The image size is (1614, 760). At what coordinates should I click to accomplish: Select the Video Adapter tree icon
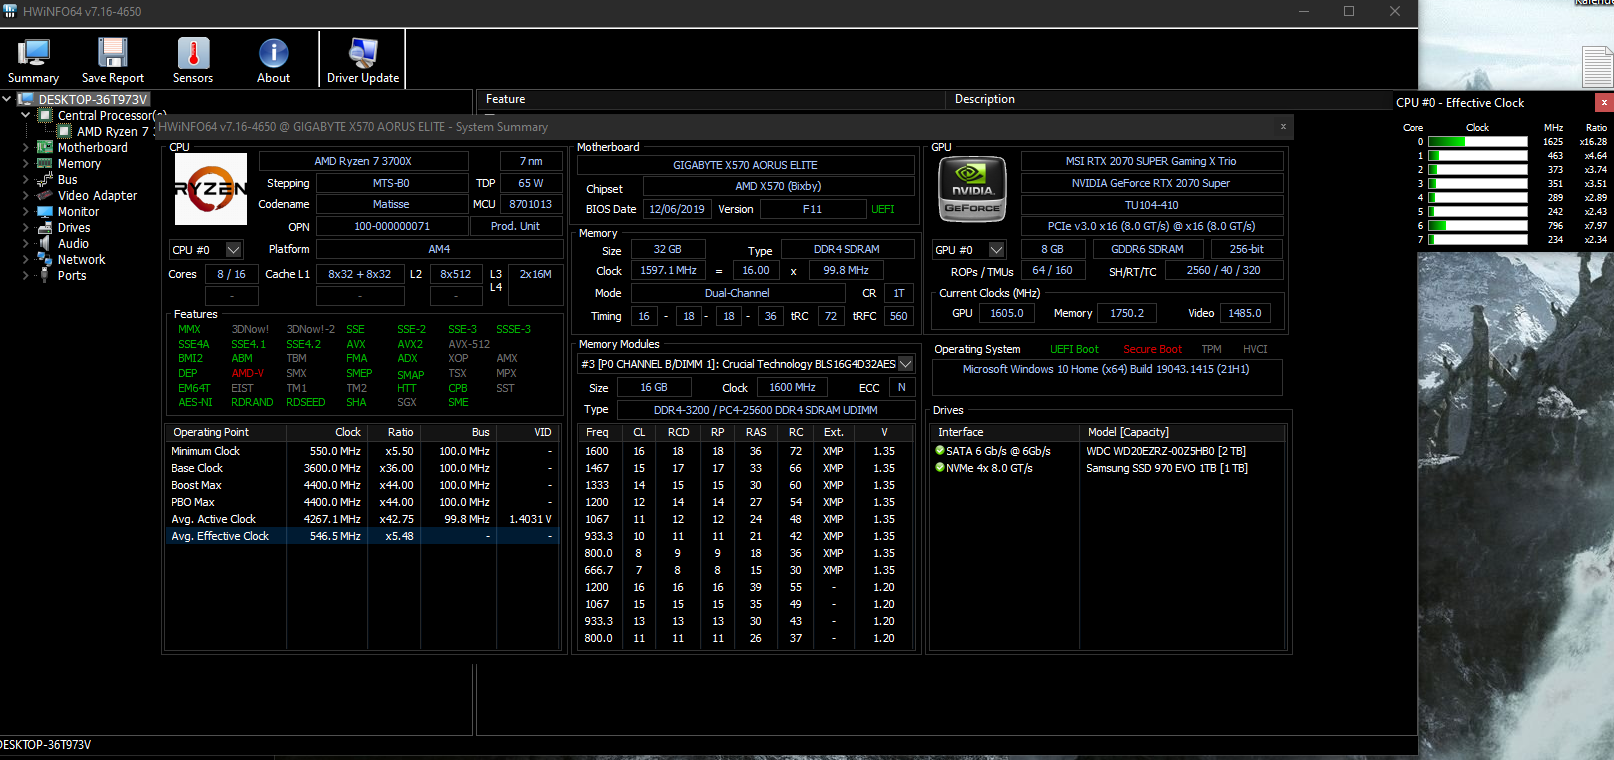point(45,195)
